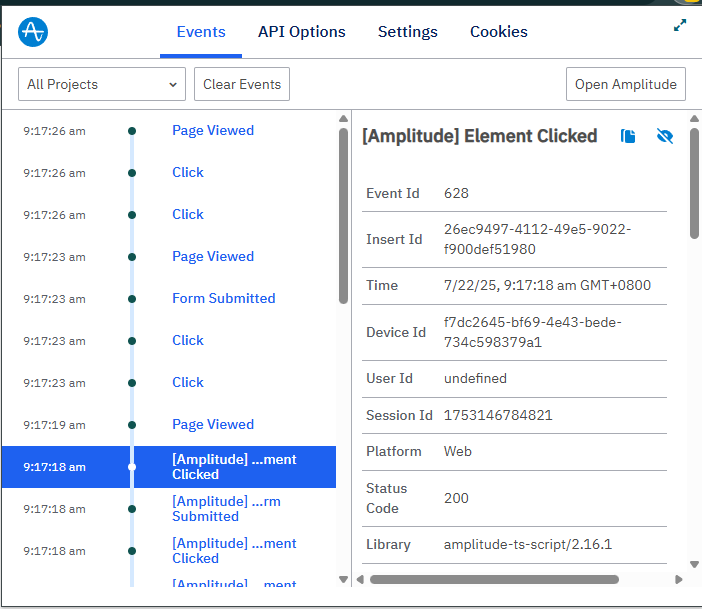
Task: Hide this event type with the crossed eye icon
Action: pos(665,136)
